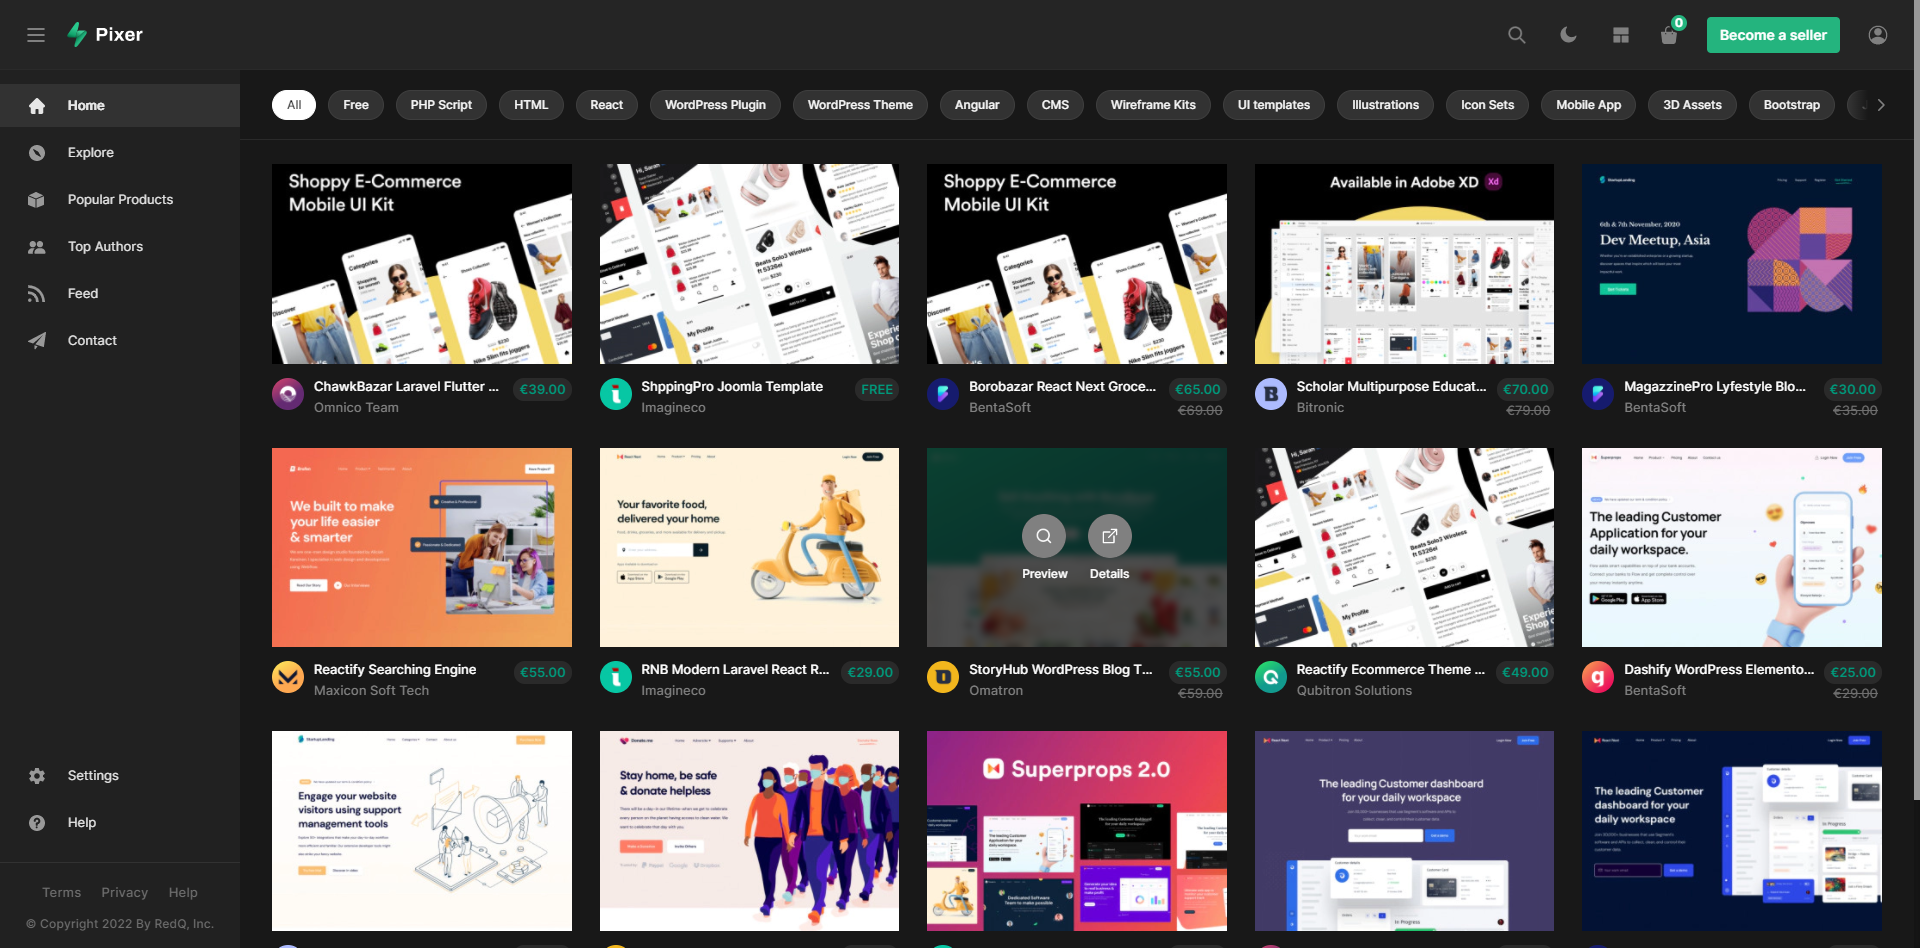Open Help via the sidebar question mark icon
Image resolution: width=1920 pixels, height=948 pixels.
coord(37,823)
